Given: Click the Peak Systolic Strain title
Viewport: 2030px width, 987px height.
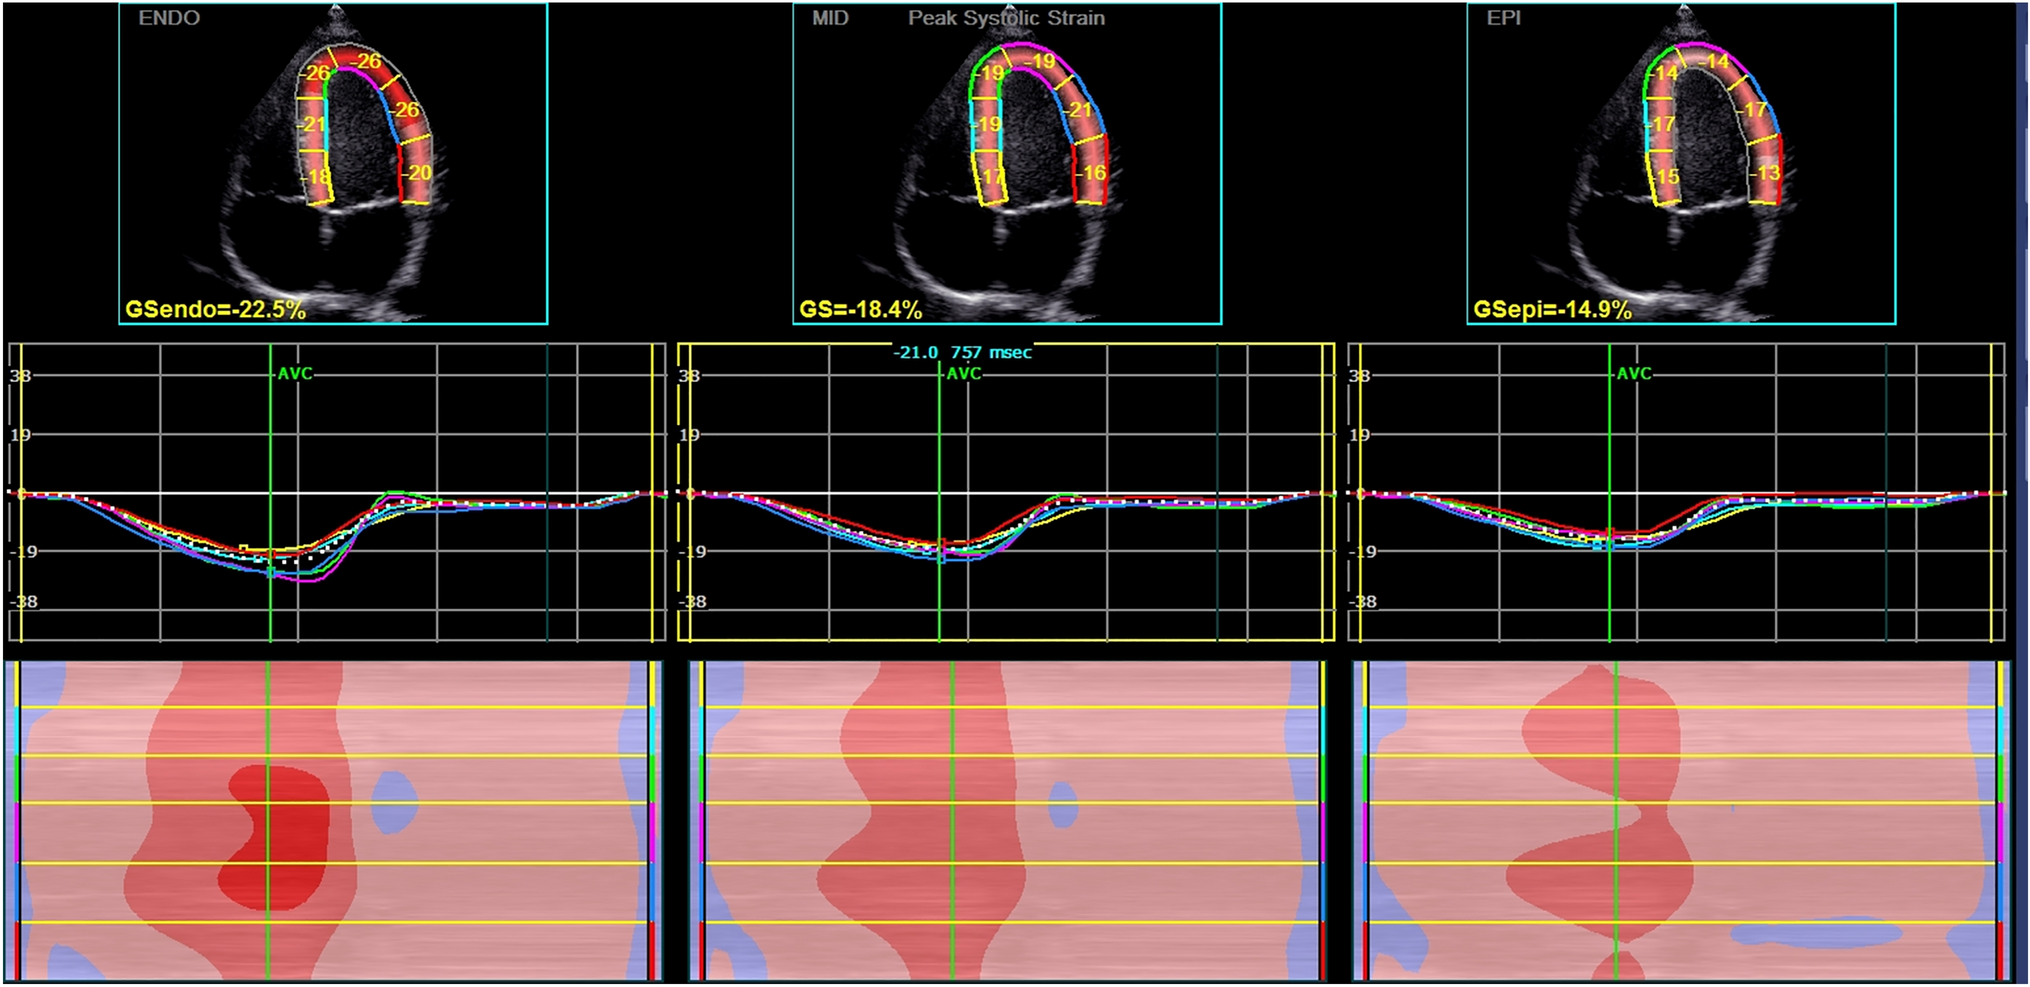Looking at the screenshot, I should [1006, 18].
